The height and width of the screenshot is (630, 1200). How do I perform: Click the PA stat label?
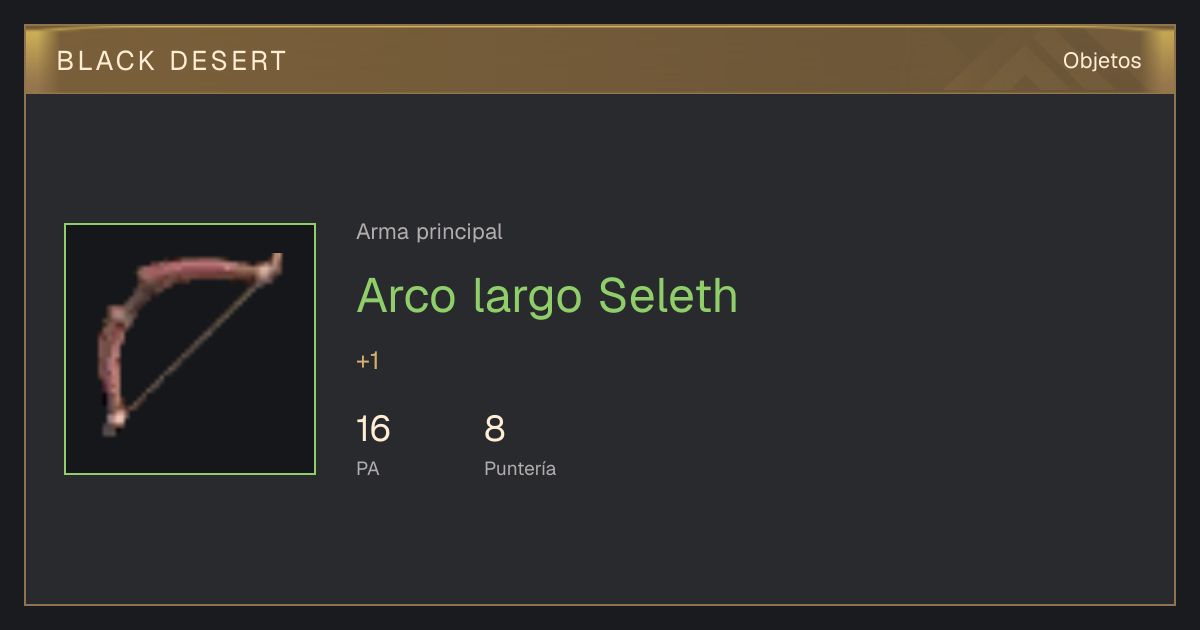368,468
